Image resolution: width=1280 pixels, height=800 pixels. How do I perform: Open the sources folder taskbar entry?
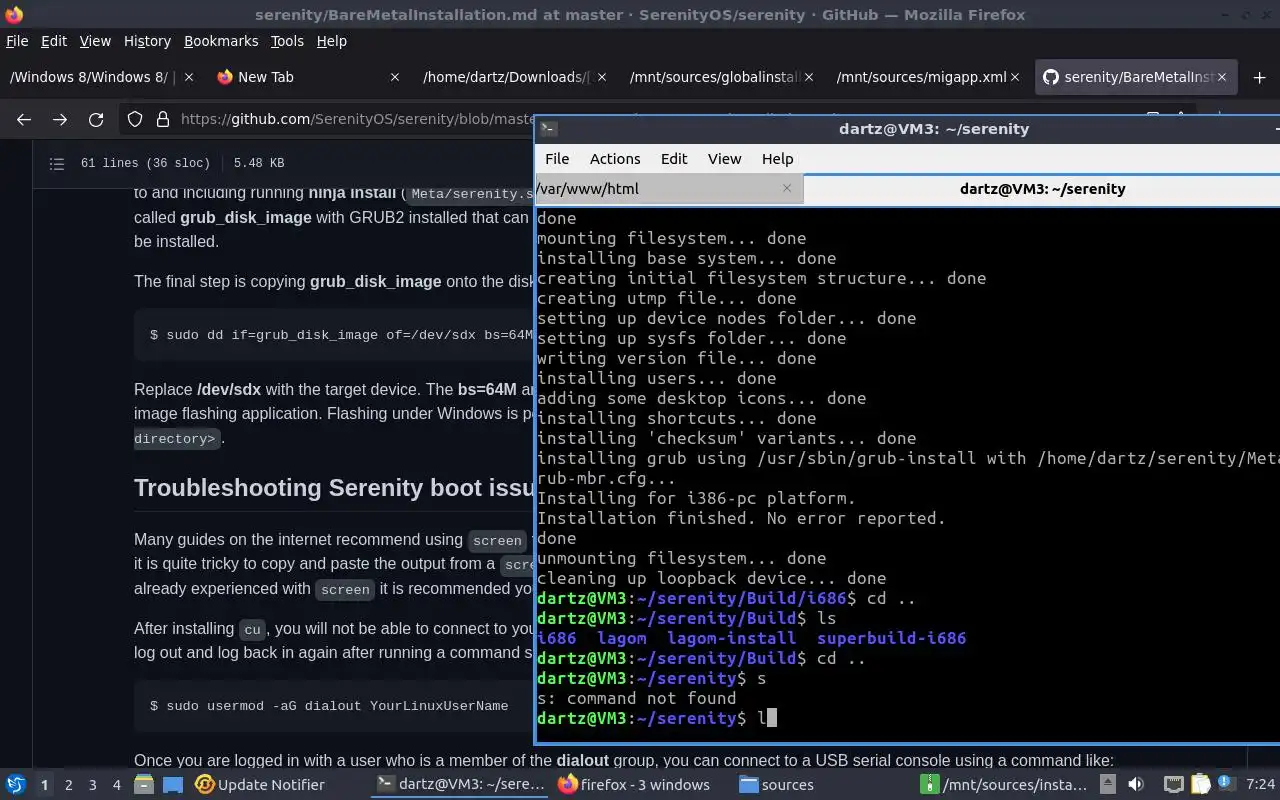[776, 785]
